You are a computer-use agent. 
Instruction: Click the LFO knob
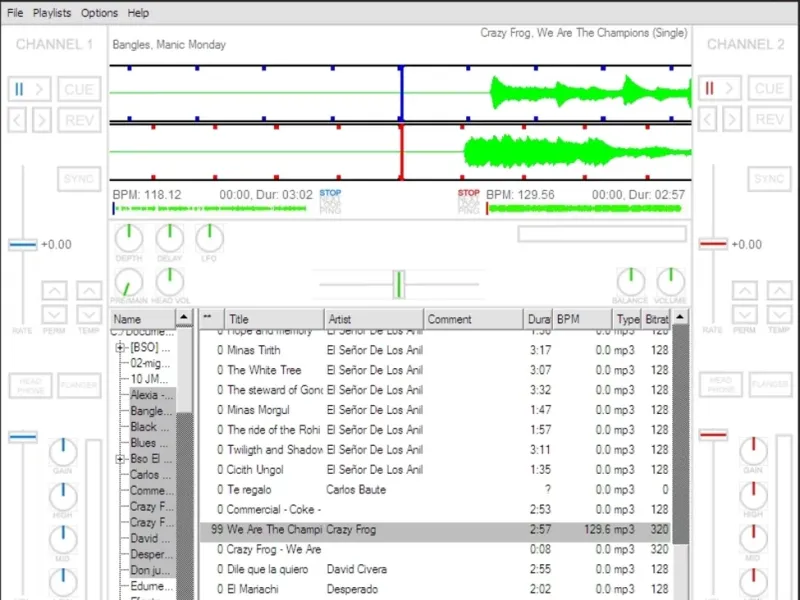209,238
